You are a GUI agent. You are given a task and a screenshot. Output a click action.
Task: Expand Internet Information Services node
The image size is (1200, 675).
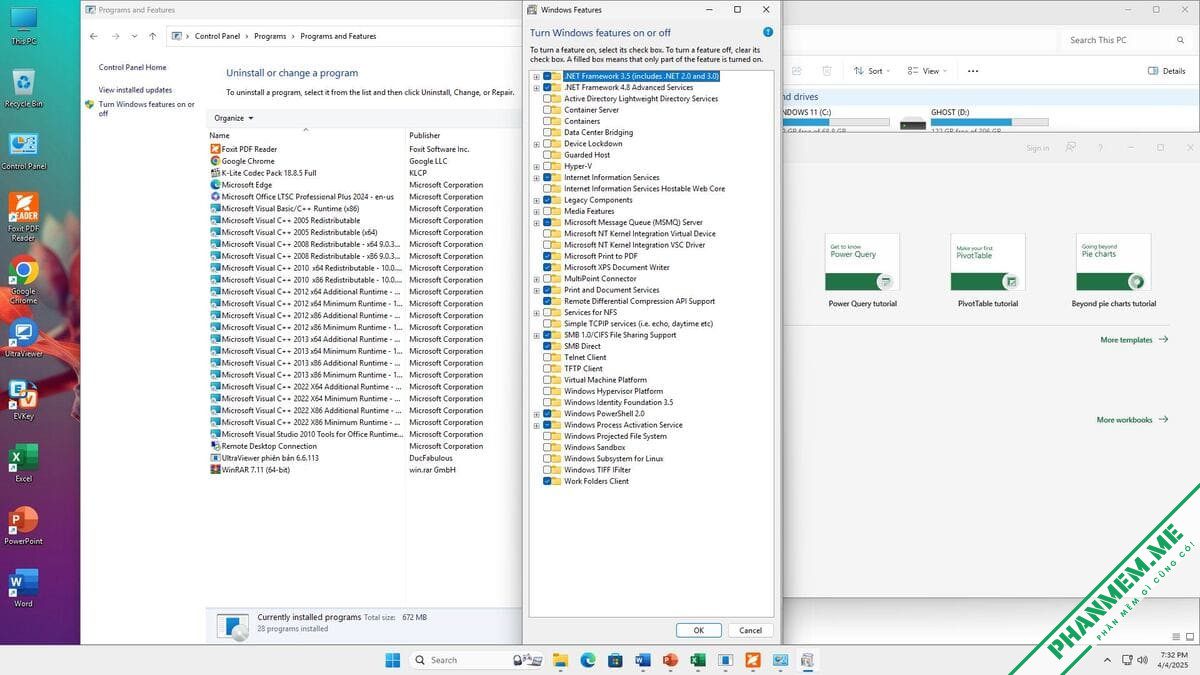(x=536, y=177)
